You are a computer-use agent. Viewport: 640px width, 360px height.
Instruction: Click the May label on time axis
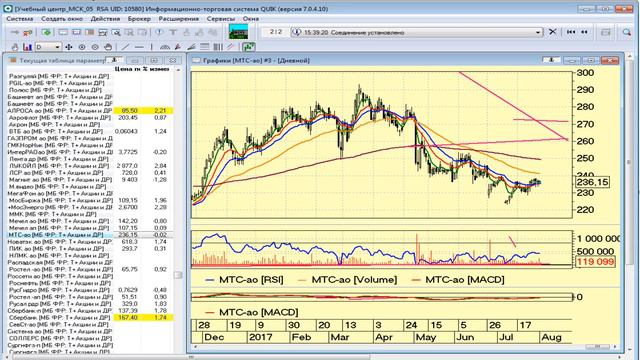click(425, 337)
